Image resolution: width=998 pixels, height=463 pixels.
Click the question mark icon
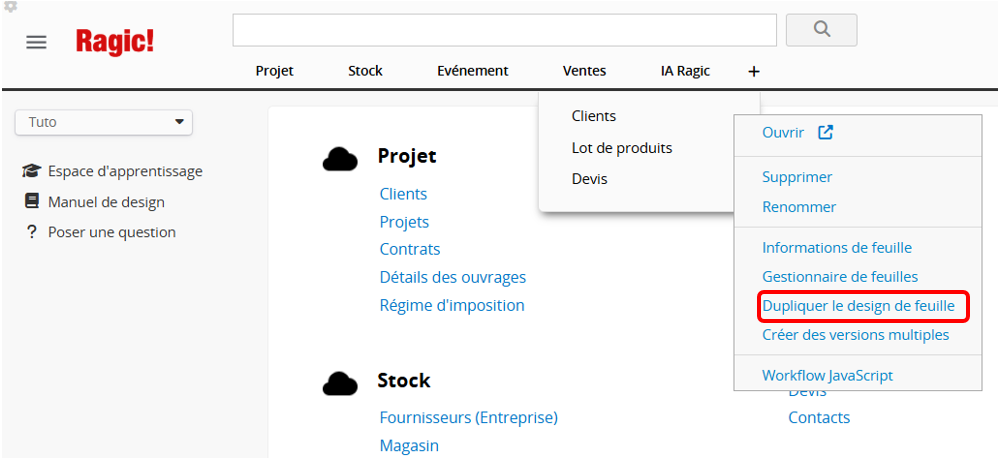30,232
